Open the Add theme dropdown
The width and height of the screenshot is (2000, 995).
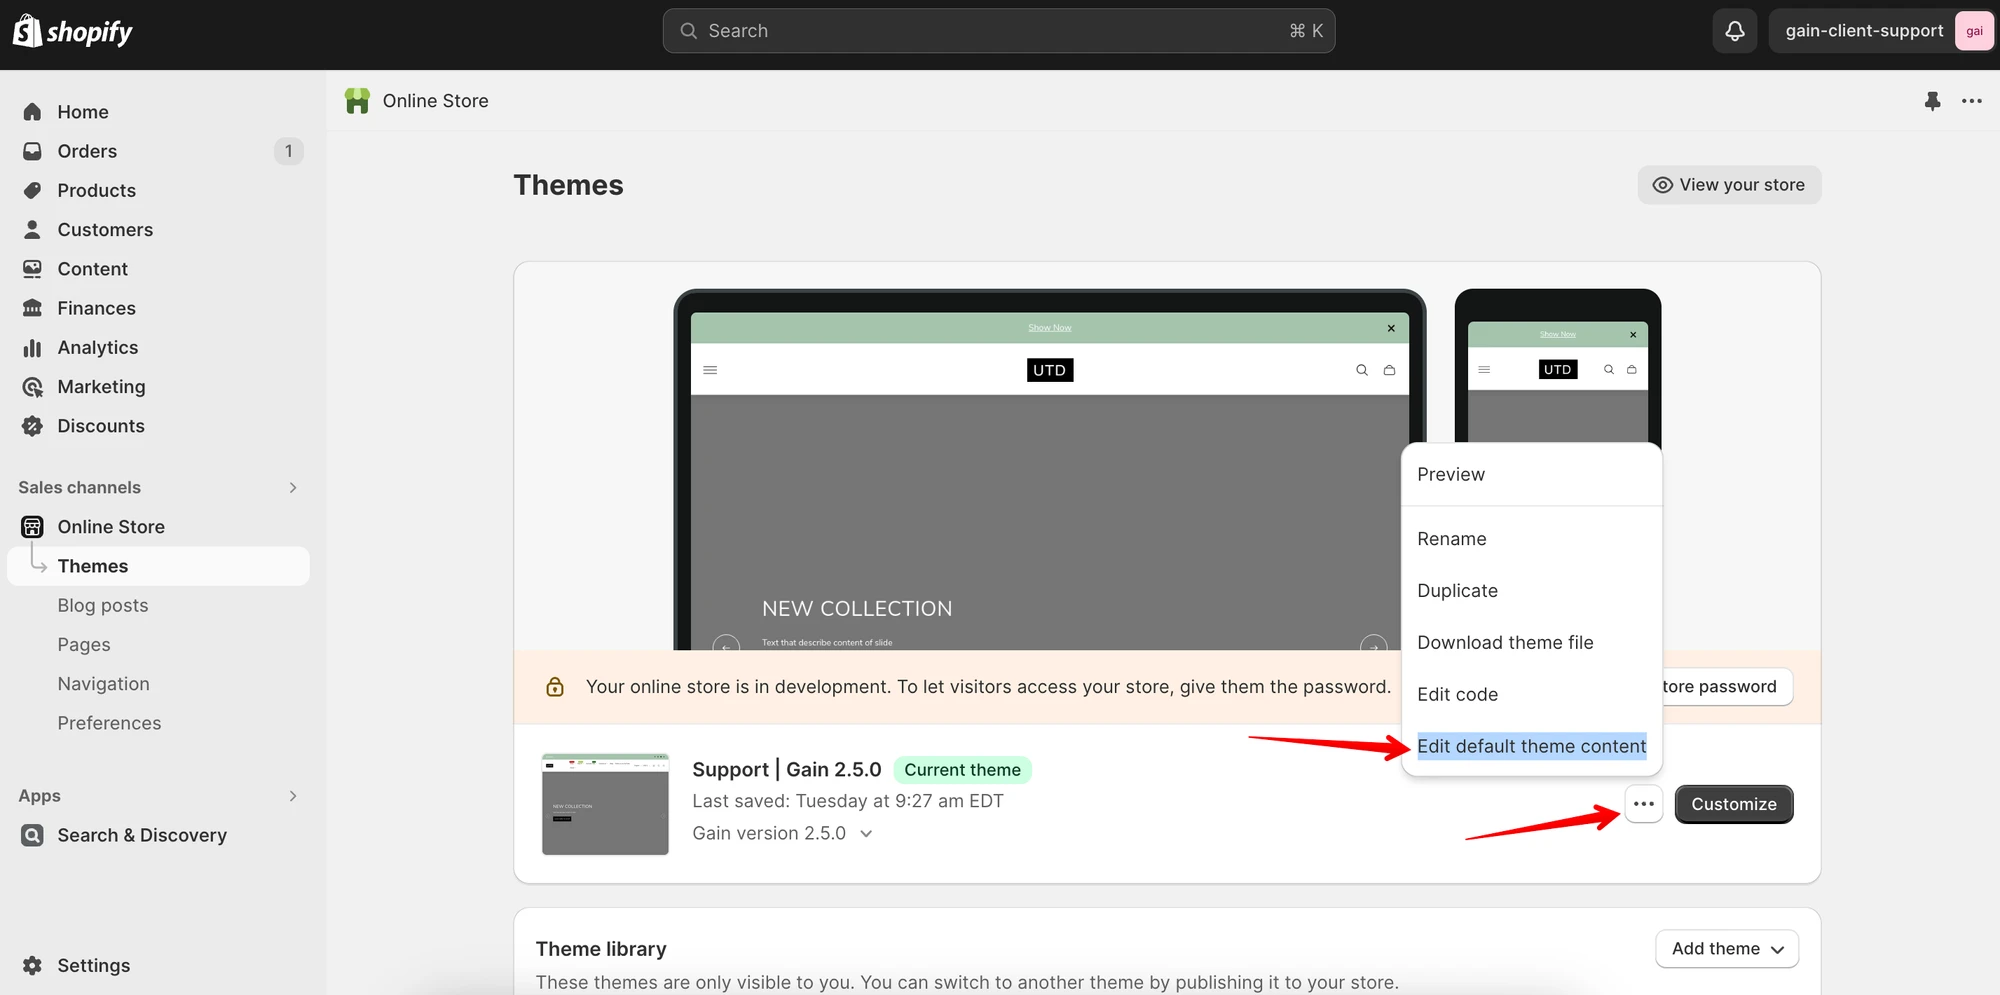click(1728, 949)
